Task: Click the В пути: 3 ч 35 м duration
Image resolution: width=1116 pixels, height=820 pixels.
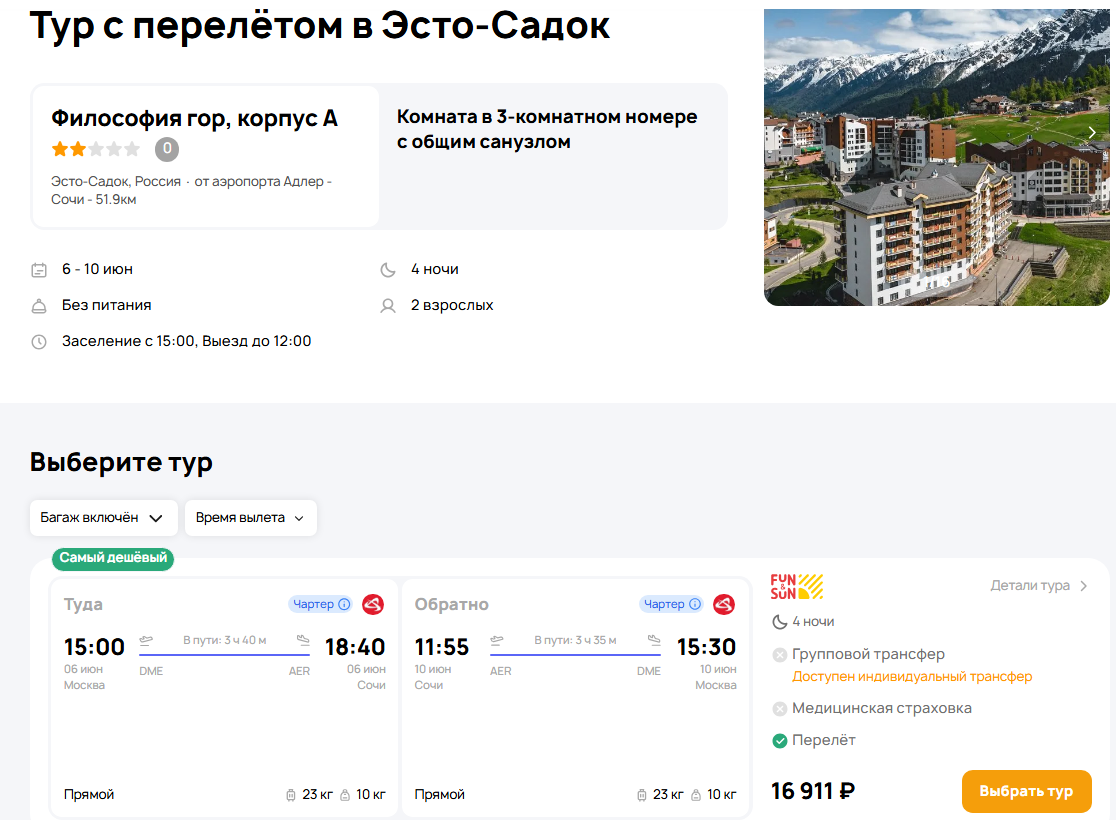Action: pyautogui.click(x=575, y=640)
